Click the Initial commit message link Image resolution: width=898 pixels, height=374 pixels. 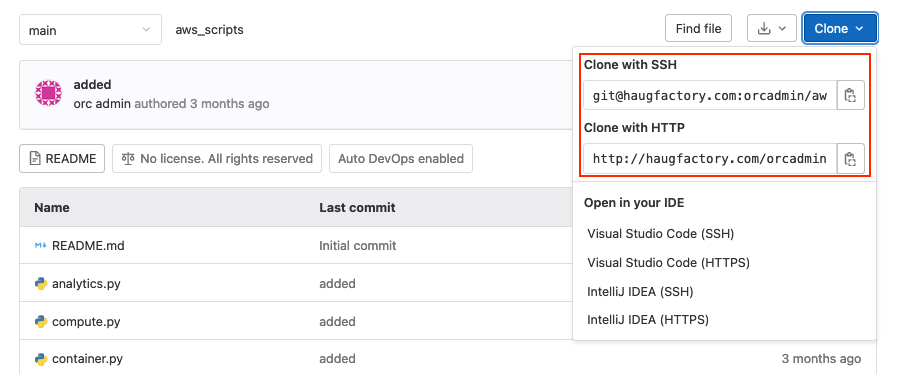tap(358, 246)
